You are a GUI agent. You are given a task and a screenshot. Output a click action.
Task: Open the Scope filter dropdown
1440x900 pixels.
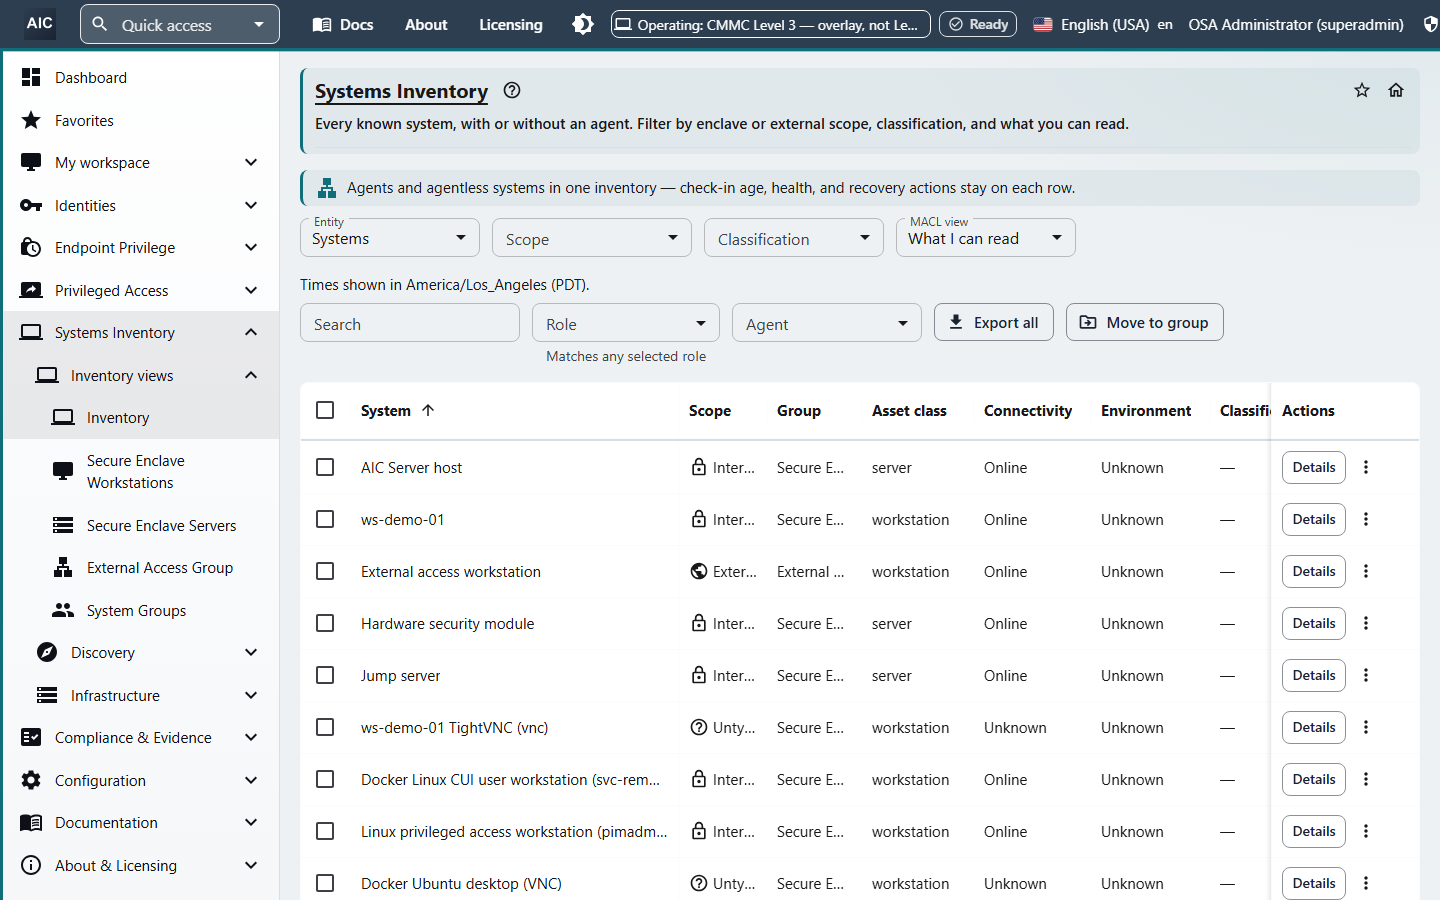point(592,238)
